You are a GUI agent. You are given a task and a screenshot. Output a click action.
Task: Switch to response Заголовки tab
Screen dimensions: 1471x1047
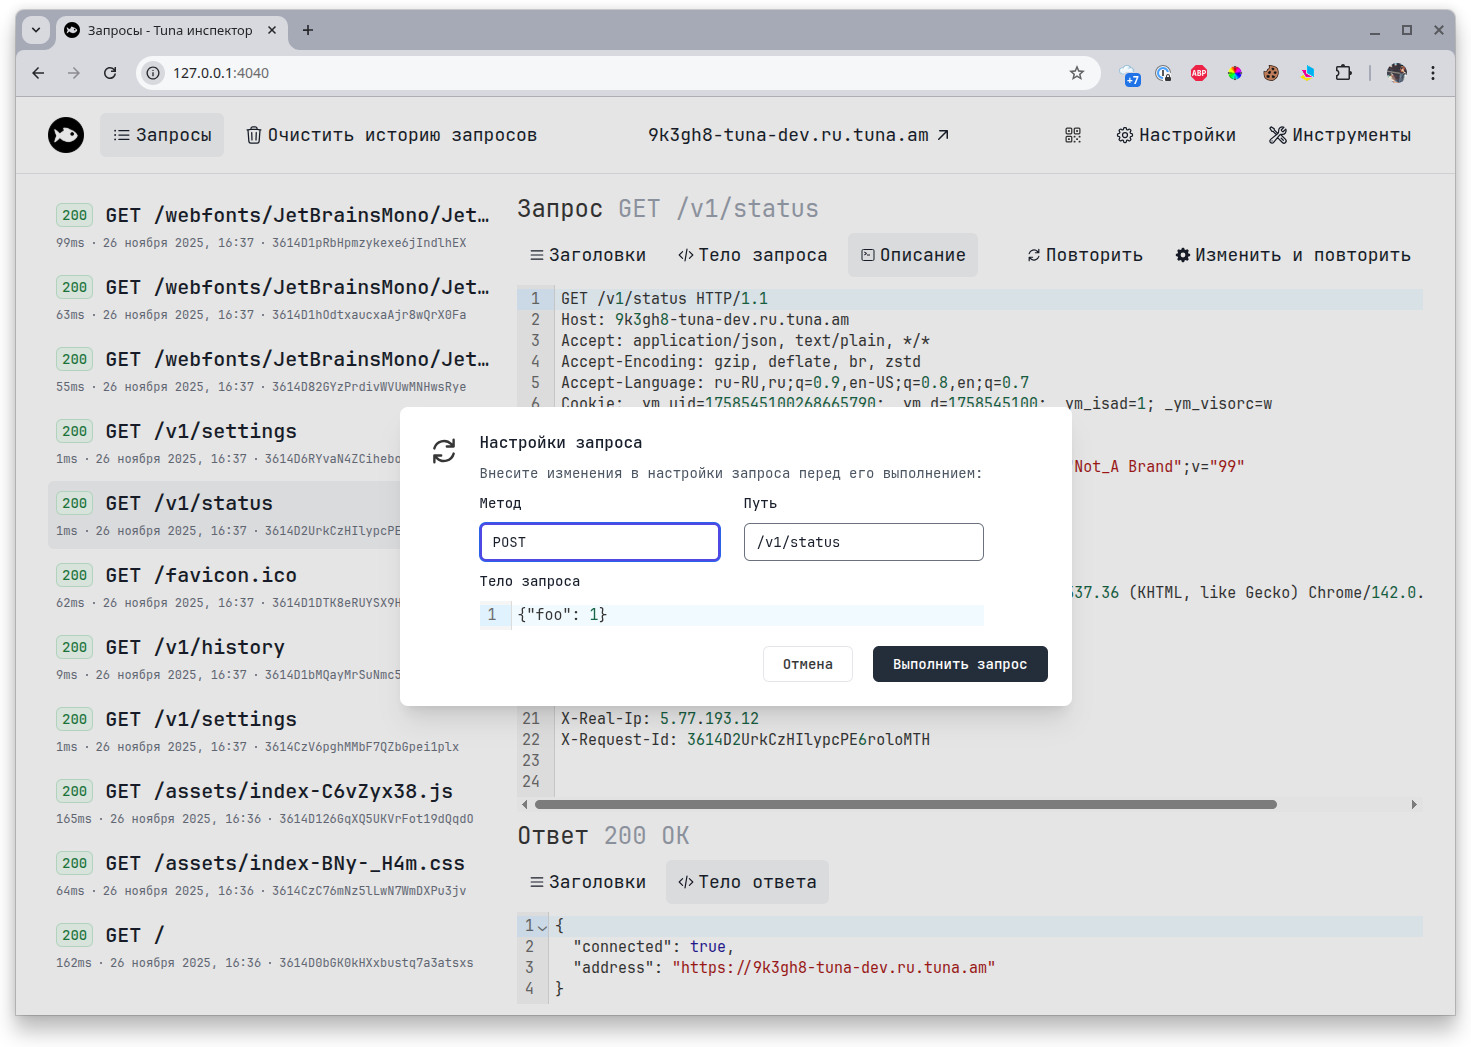click(x=588, y=882)
